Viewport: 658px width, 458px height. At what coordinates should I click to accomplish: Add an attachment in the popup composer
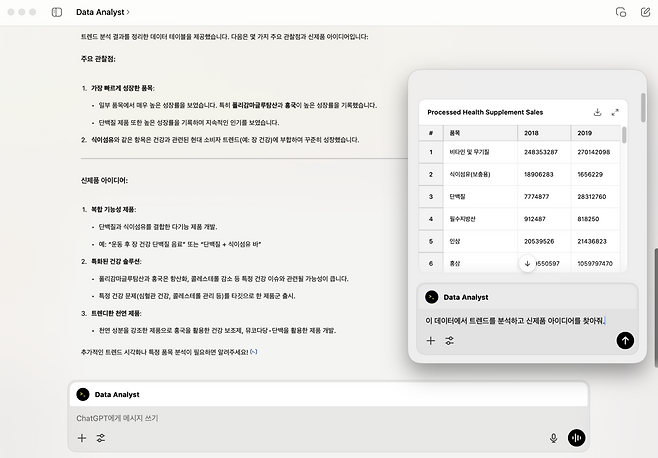[x=431, y=341]
